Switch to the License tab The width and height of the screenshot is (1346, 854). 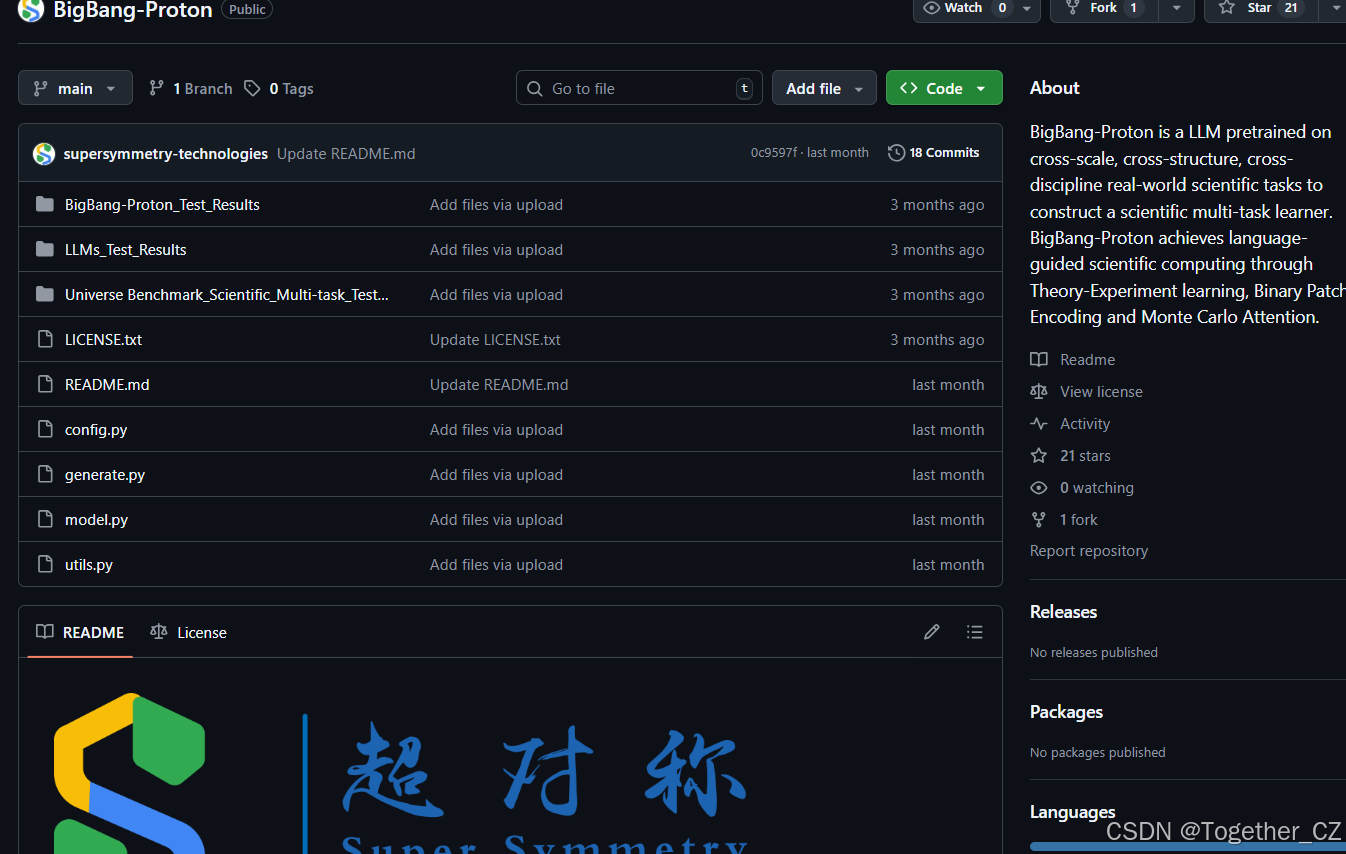coord(188,632)
